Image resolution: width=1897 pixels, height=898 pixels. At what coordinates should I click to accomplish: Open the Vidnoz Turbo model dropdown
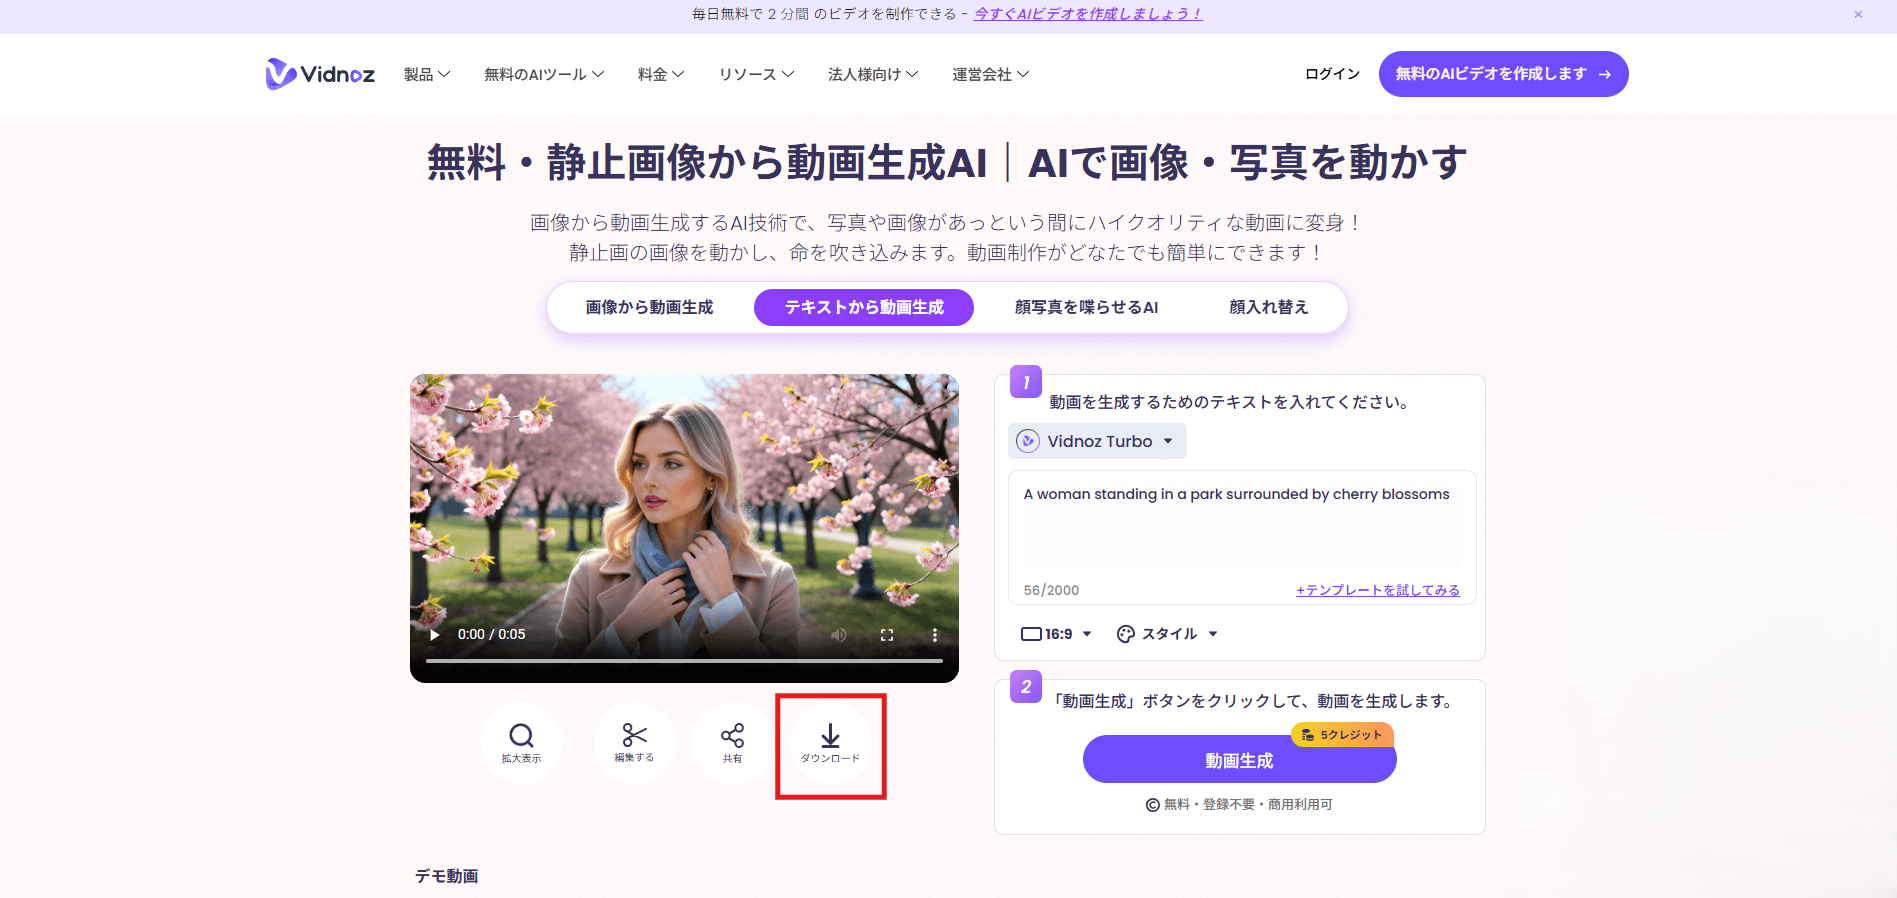coord(1097,441)
